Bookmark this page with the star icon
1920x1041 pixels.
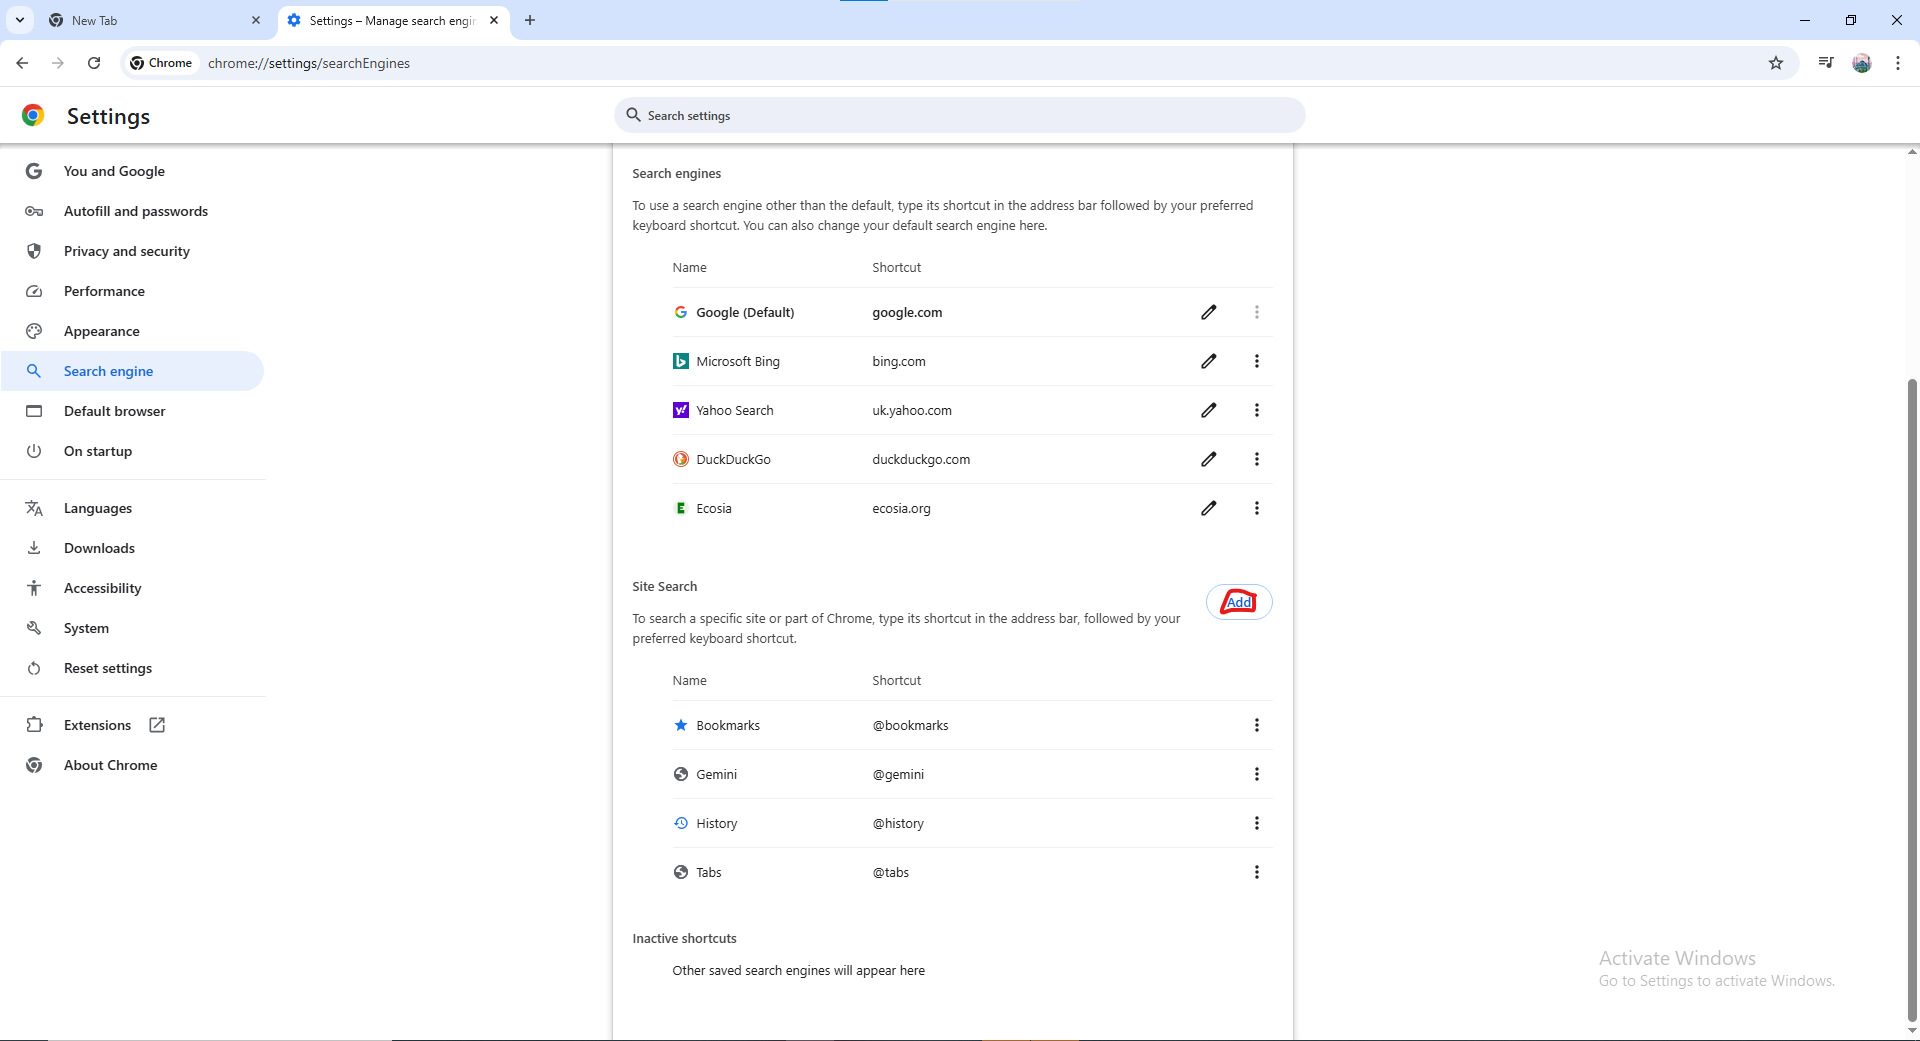coord(1775,63)
